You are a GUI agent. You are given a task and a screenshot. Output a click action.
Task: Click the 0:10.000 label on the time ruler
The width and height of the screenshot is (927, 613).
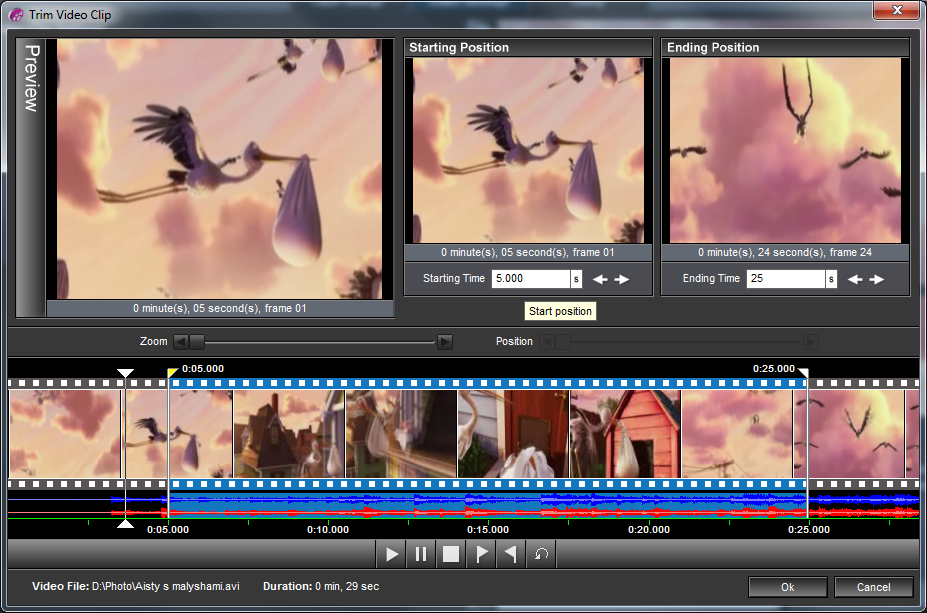click(328, 530)
